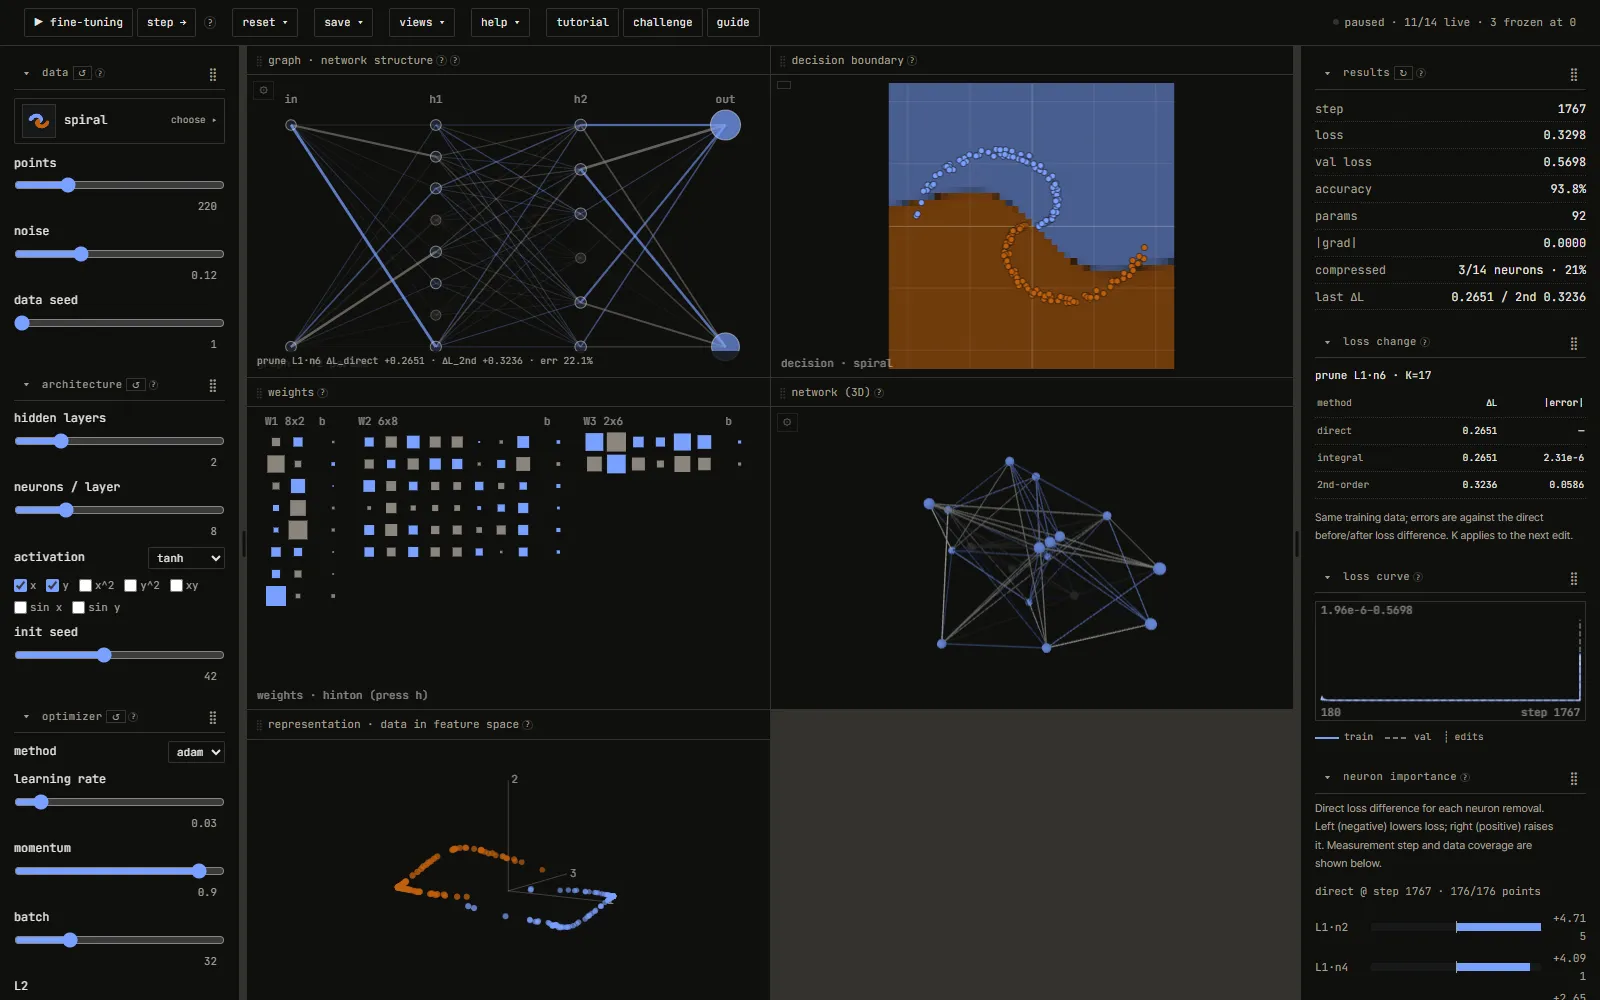Advance one step with the step button
This screenshot has width=1600, height=1000.
coord(166,22)
